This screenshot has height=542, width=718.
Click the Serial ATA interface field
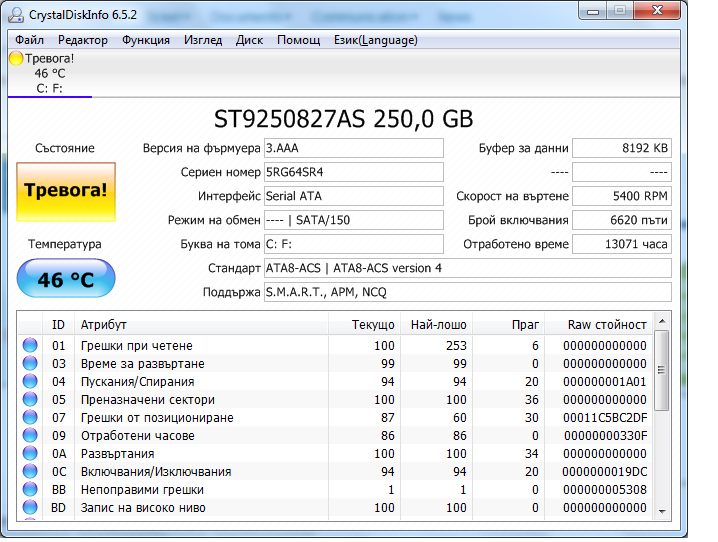(354, 196)
